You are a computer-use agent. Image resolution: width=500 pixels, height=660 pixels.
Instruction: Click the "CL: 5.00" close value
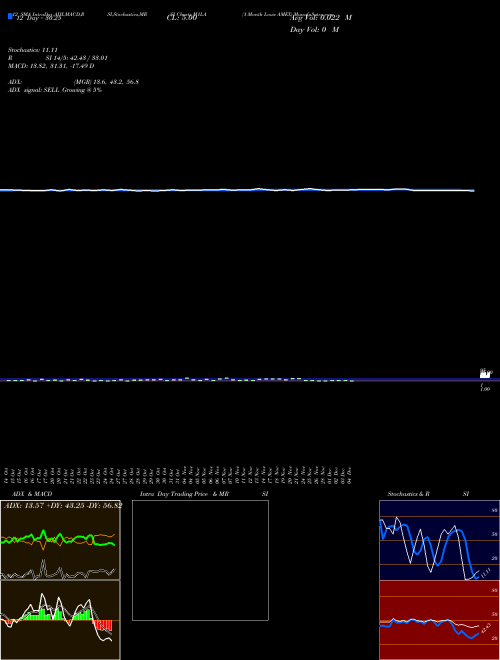click(182, 19)
